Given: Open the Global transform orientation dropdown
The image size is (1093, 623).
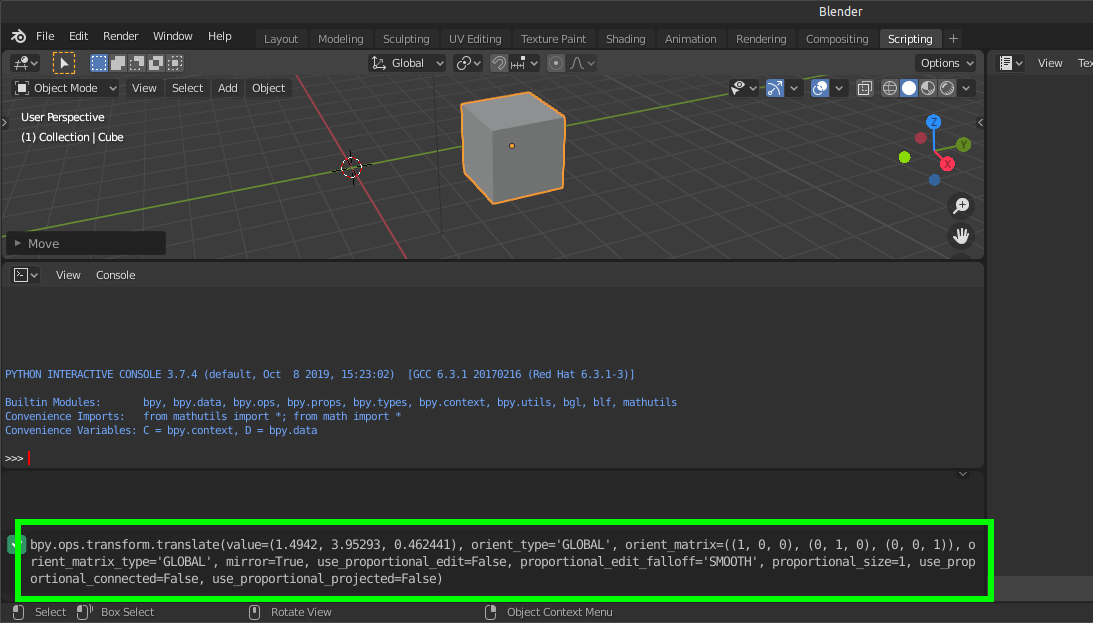Looking at the screenshot, I should 406,62.
